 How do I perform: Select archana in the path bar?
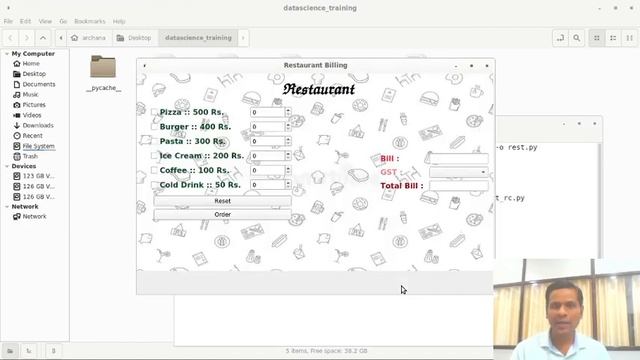[89, 38]
